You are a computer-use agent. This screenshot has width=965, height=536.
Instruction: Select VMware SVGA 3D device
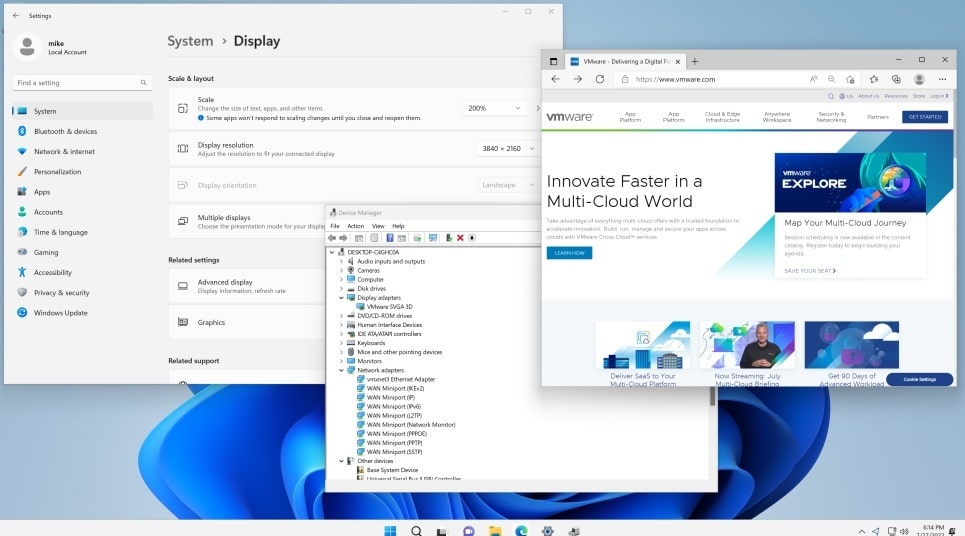(x=390, y=306)
